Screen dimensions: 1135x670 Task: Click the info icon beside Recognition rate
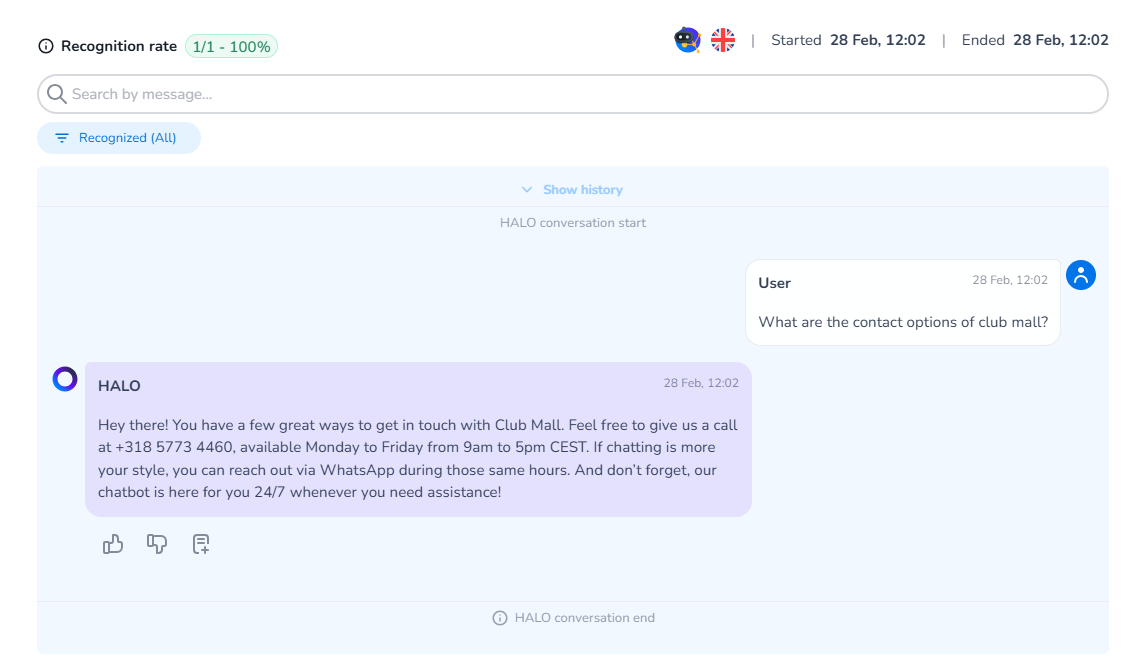tap(46, 46)
